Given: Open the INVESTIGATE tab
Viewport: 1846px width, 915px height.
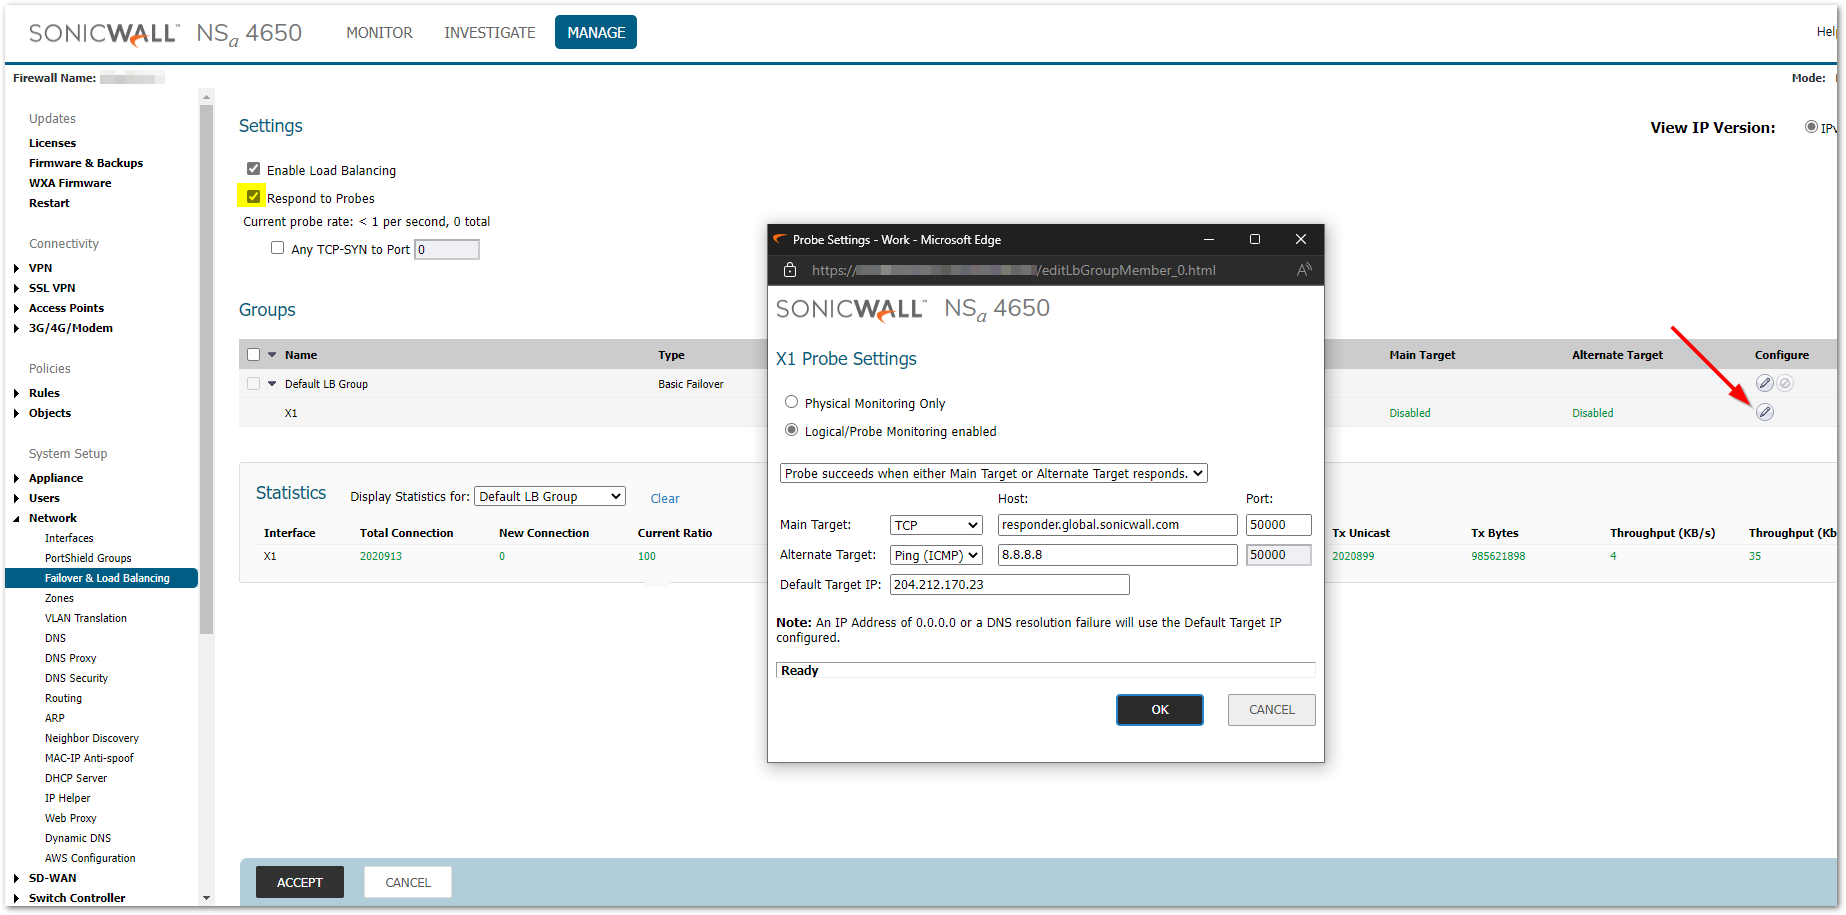Looking at the screenshot, I should tap(489, 33).
